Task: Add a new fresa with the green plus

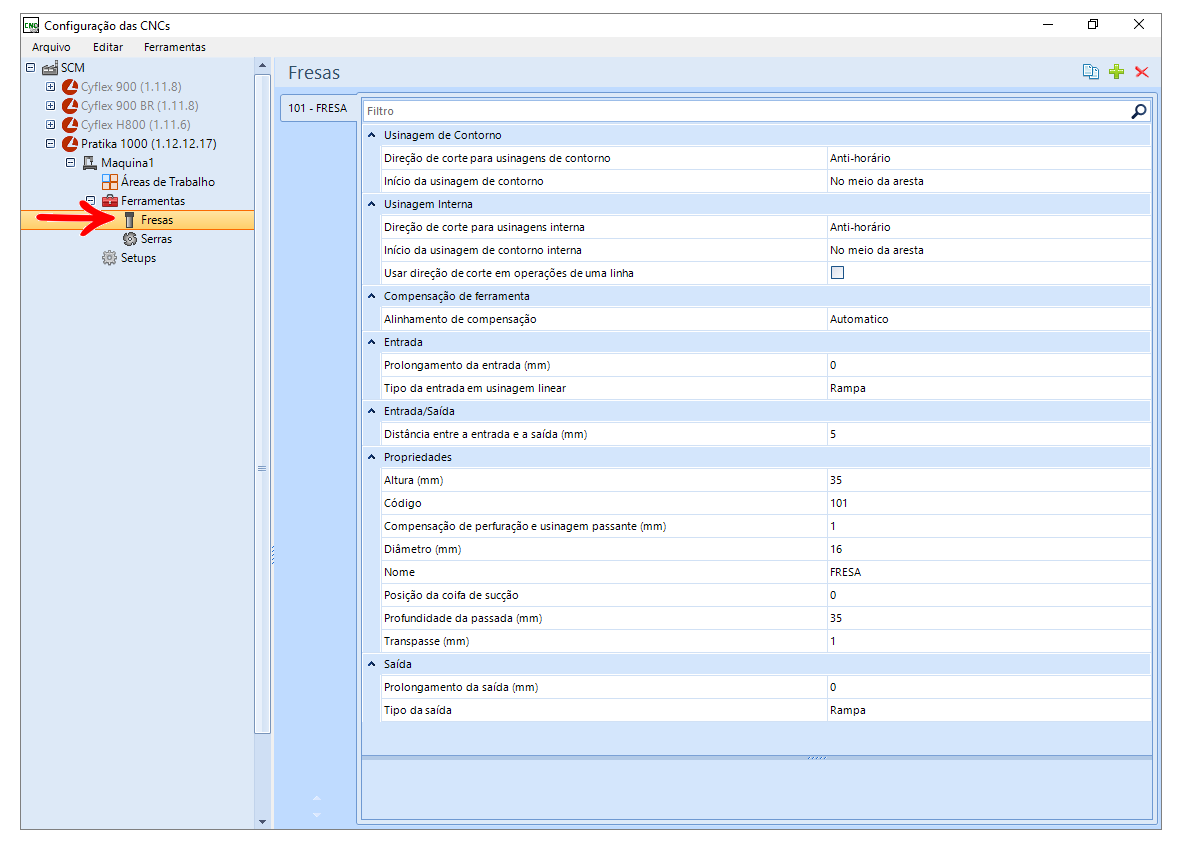Action: pyautogui.click(x=1116, y=72)
